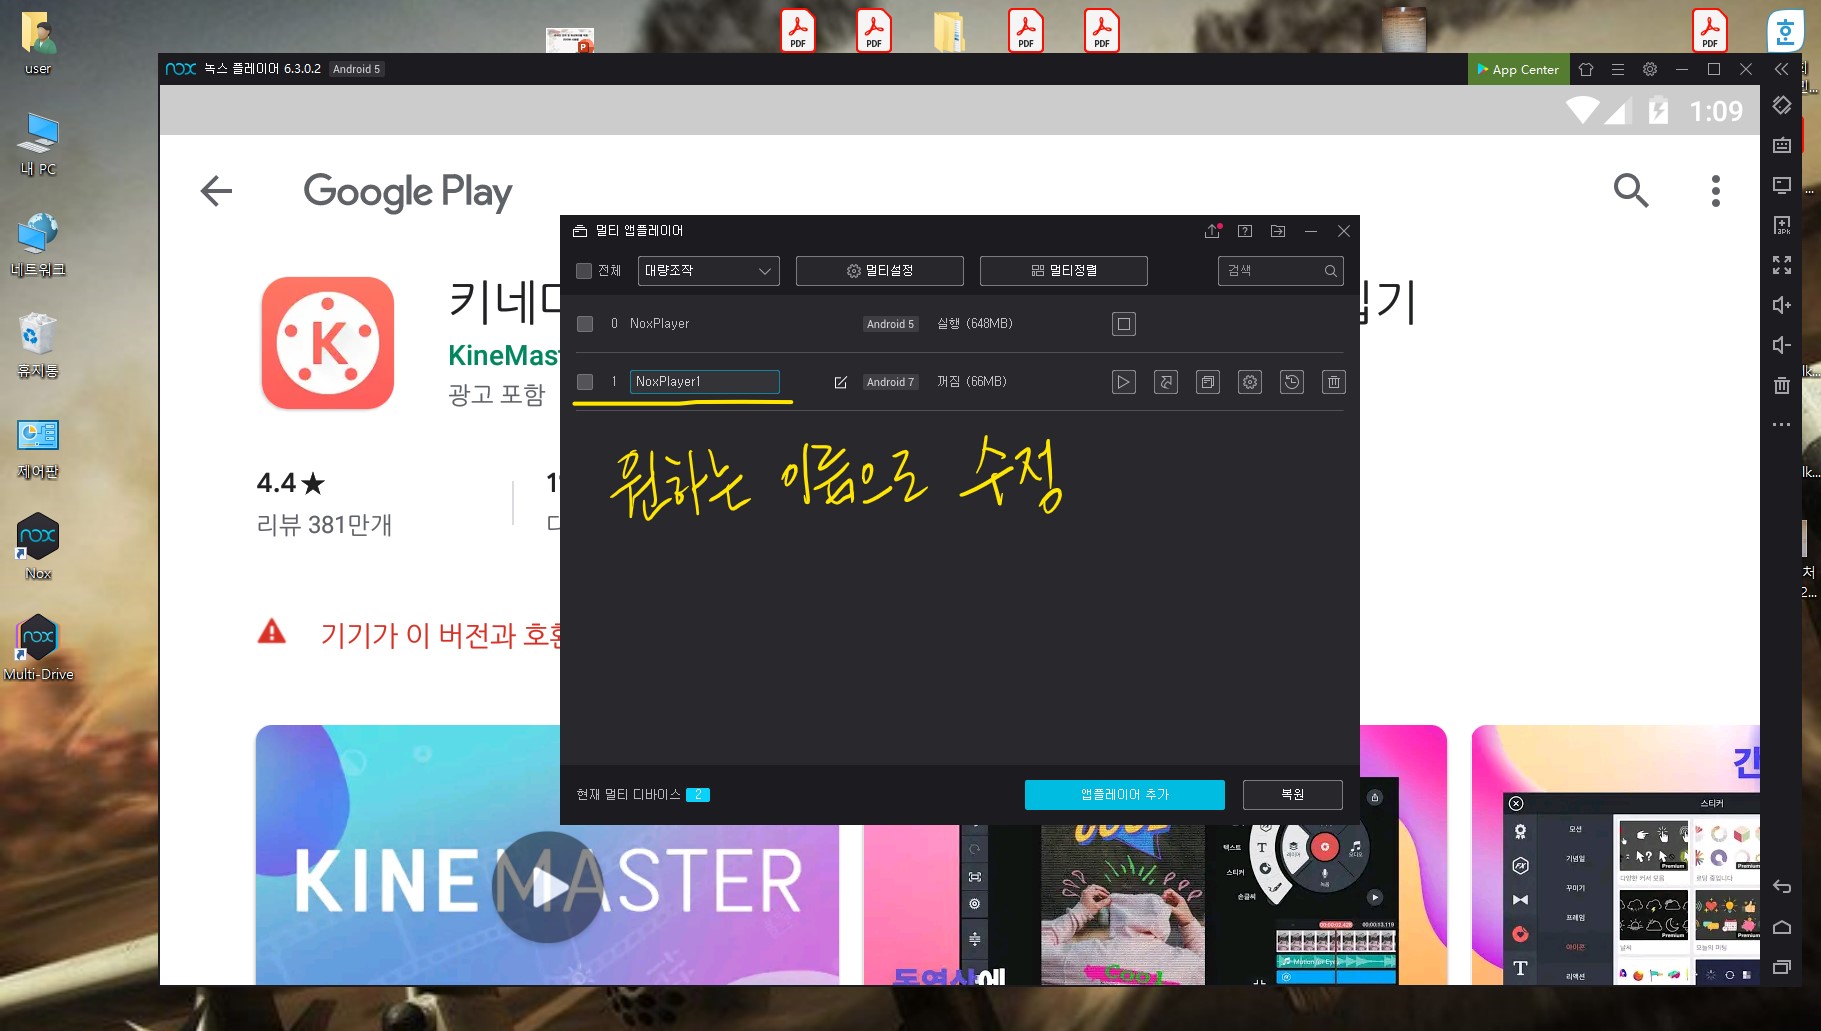Viewport: 1821px width, 1031px height.
Task: Click the Android 5 label on NoxPlayer row
Action: (x=890, y=324)
